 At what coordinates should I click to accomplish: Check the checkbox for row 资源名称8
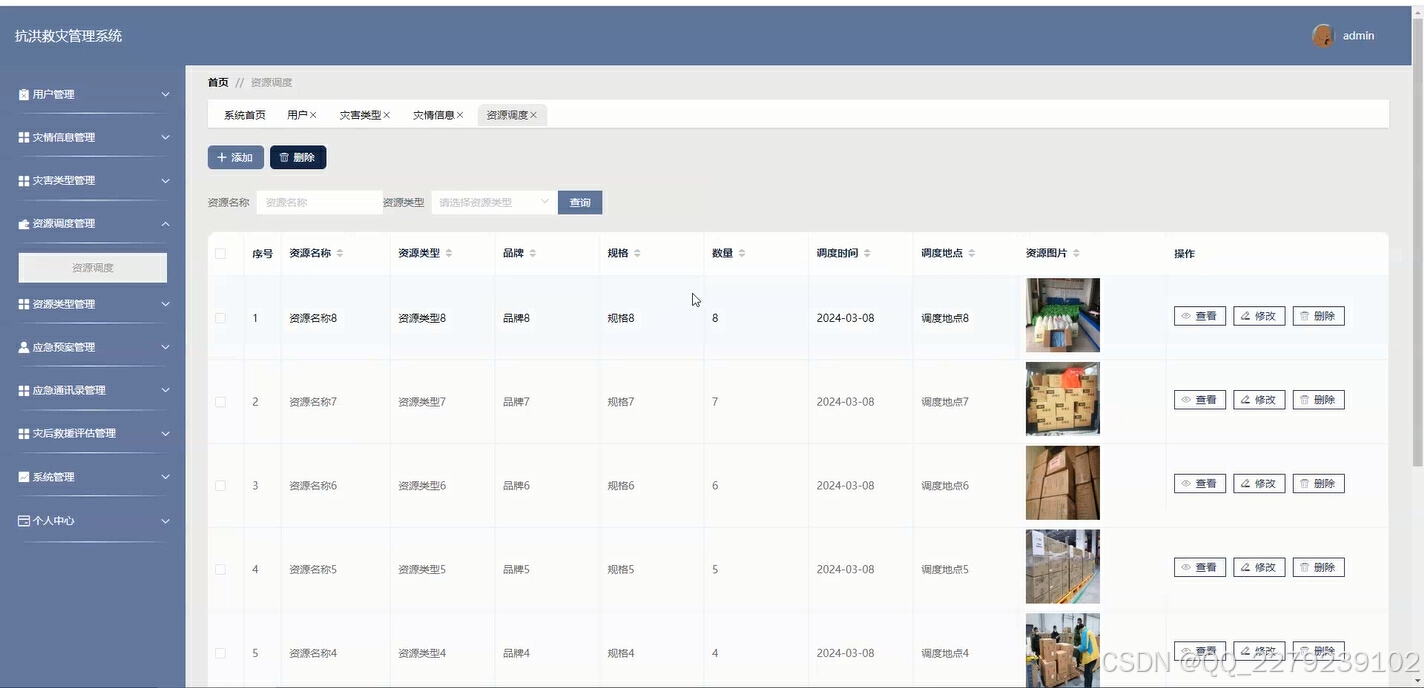pyautogui.click(x=221, y=317)
